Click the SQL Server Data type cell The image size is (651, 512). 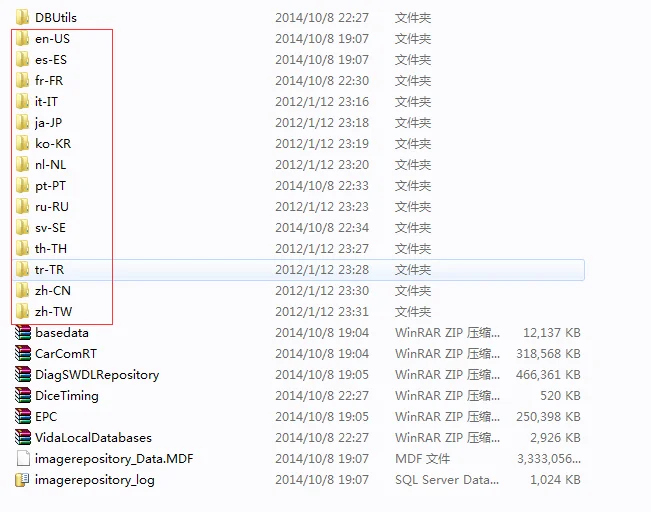pyautogui.click(x=447, y=479)
